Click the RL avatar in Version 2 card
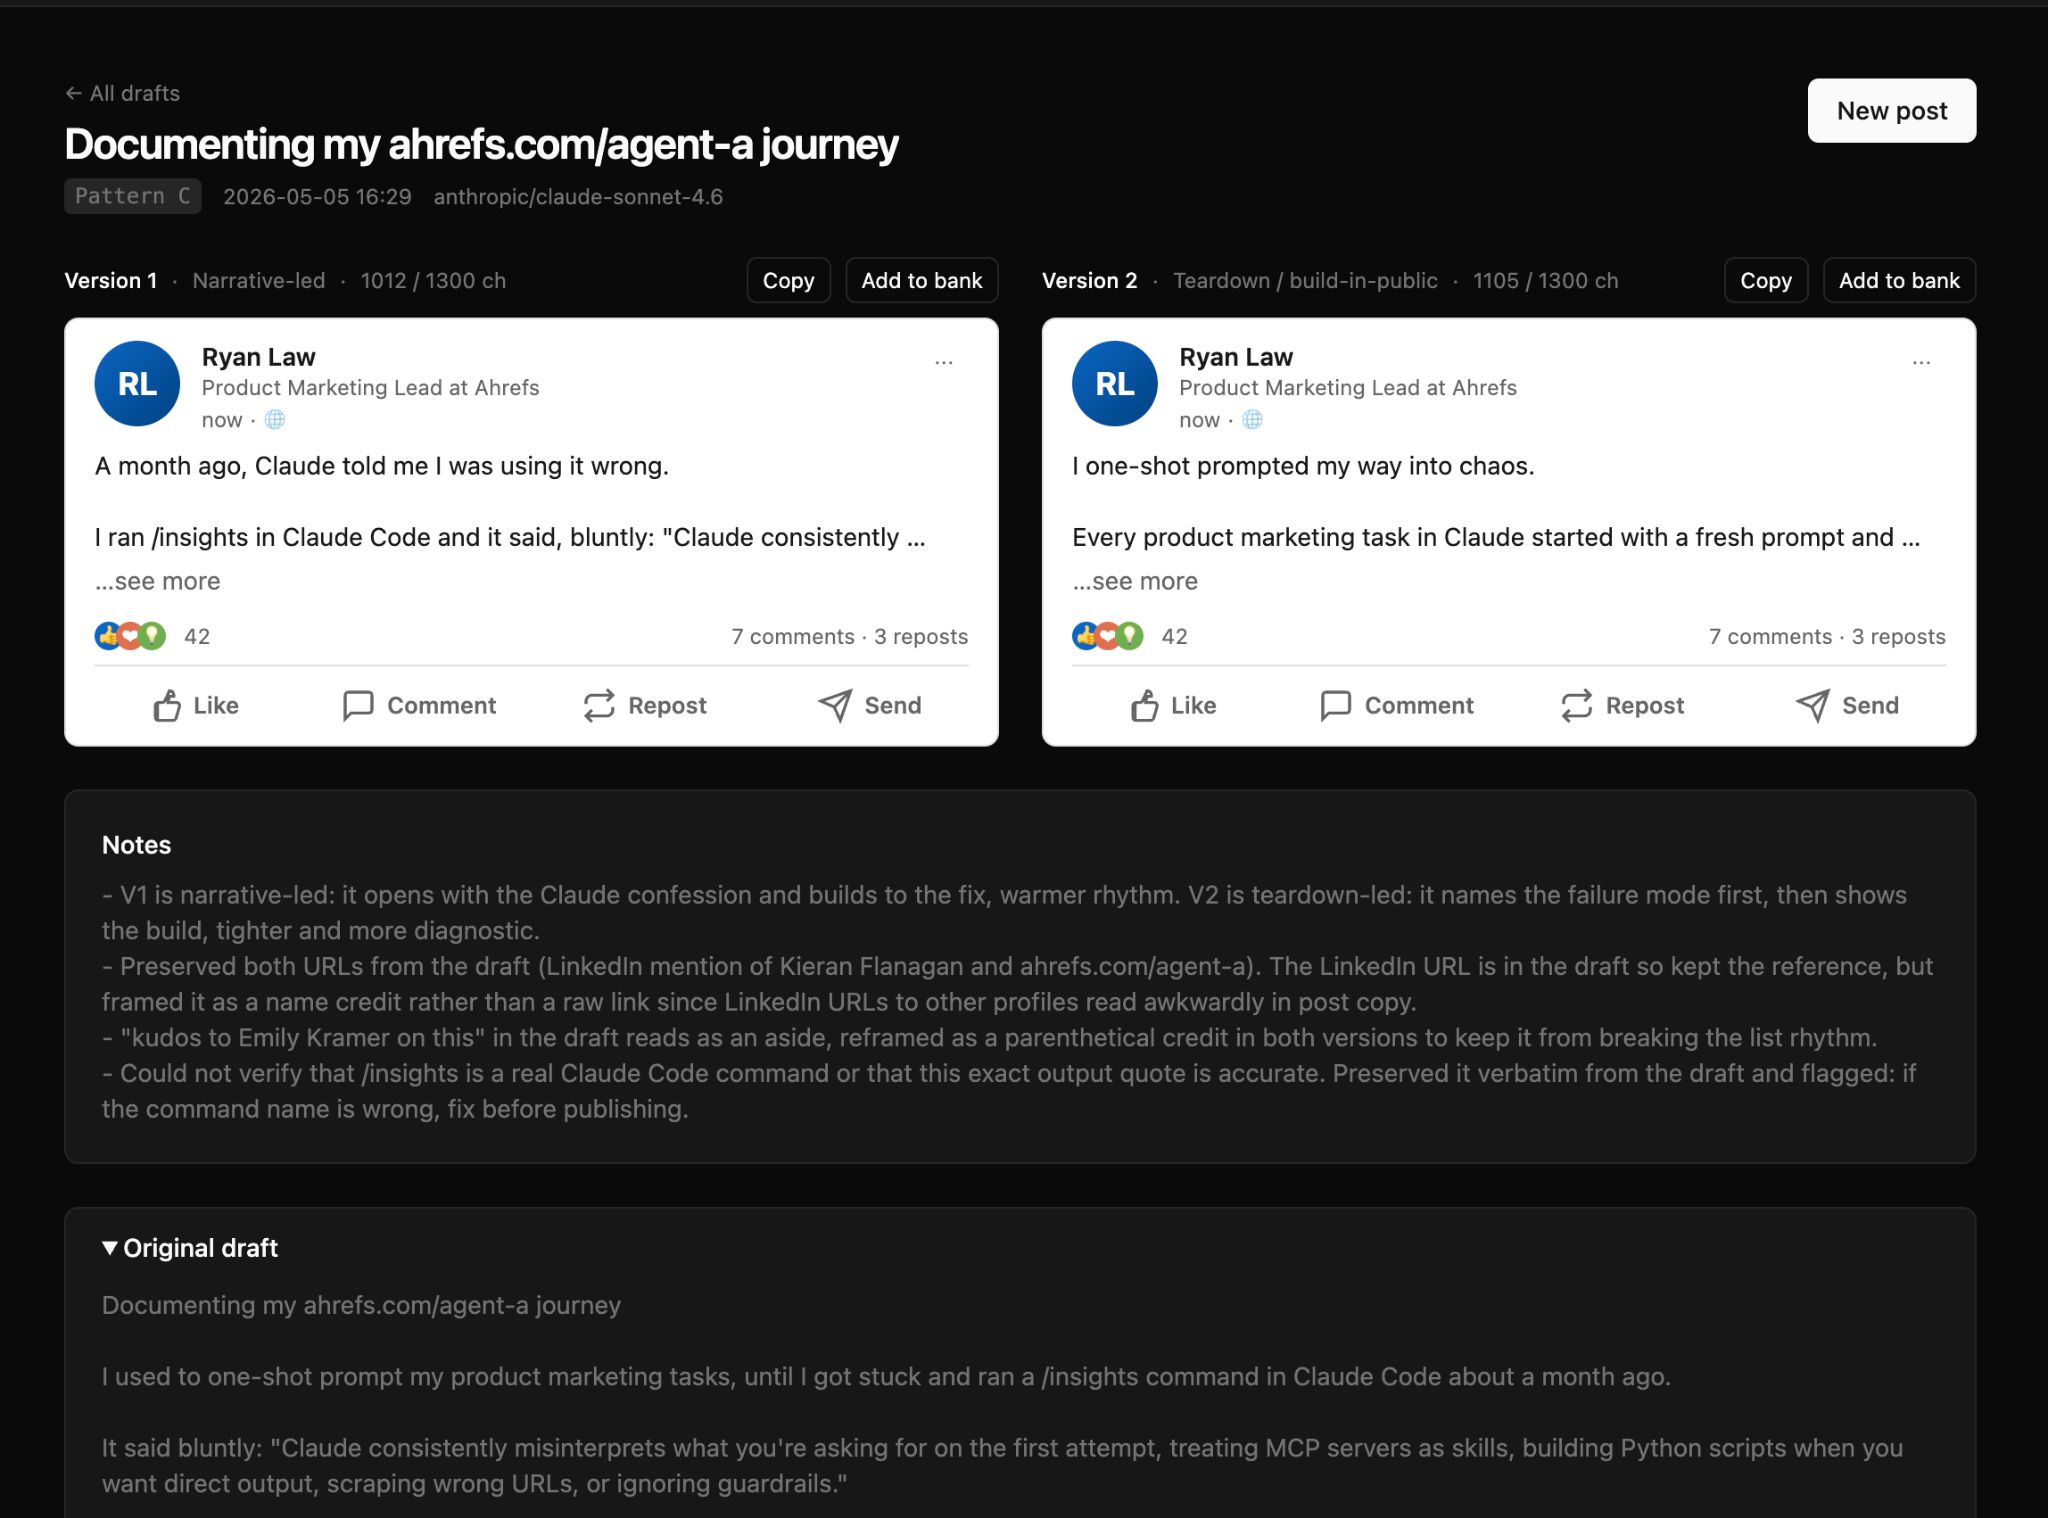This screenshot has width=2048, height=1518. tap(1114, 384)
